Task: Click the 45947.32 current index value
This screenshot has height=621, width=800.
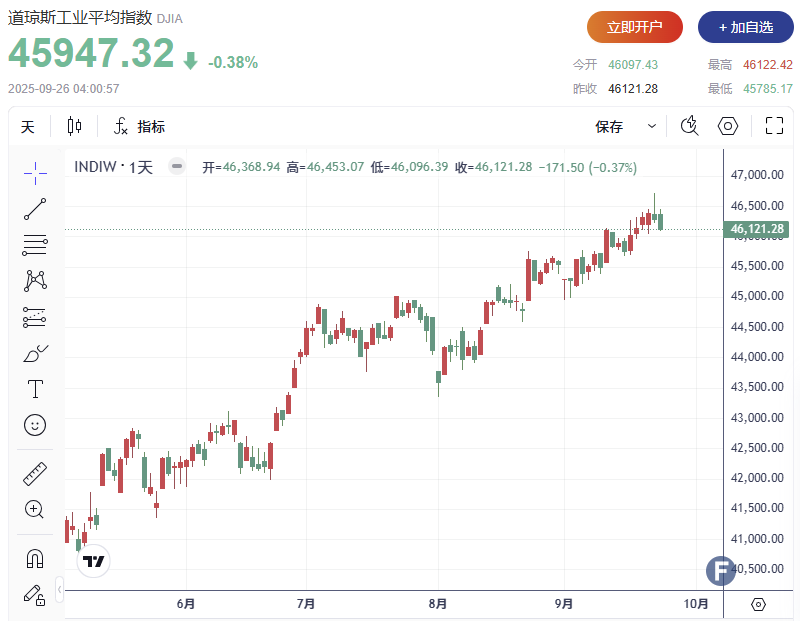Action: click(x=91, y=53)
